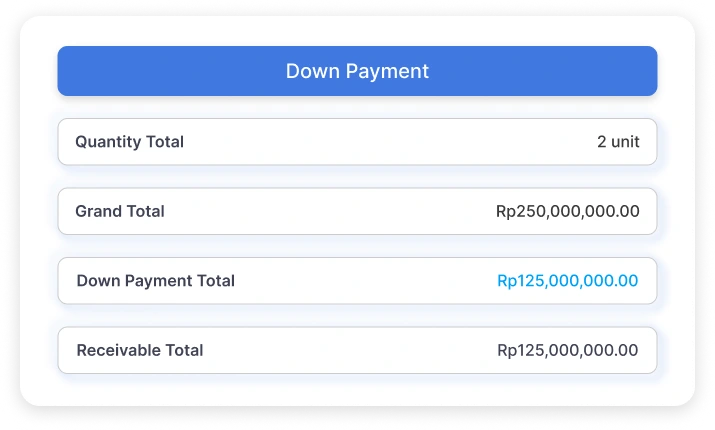715x430 pixels.
Task: Click the blue Rp125,000,000.00 down payment amount
Action: [x=567, y=281]
